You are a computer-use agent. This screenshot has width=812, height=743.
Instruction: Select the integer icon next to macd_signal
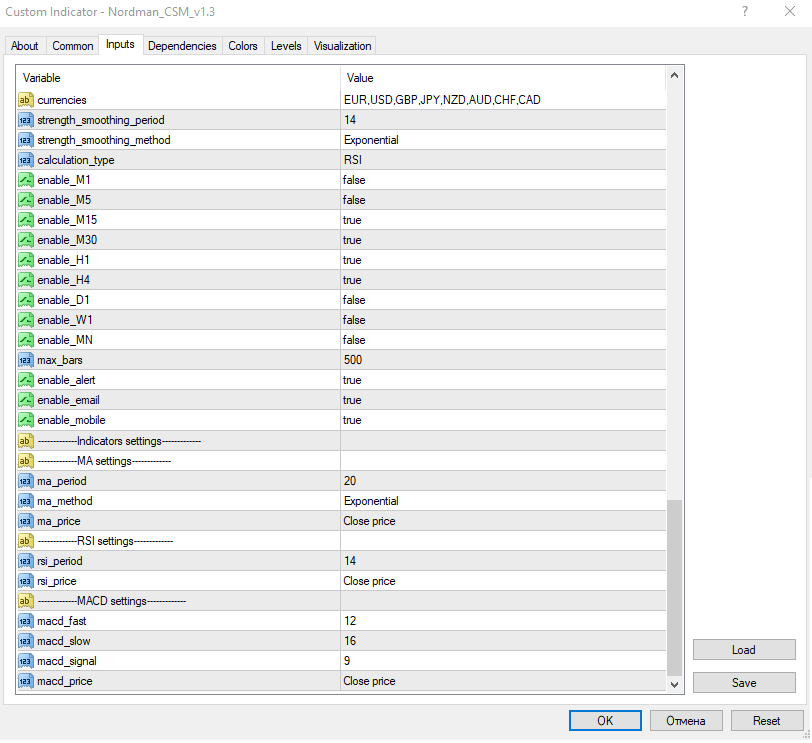[x=25, y=661]
